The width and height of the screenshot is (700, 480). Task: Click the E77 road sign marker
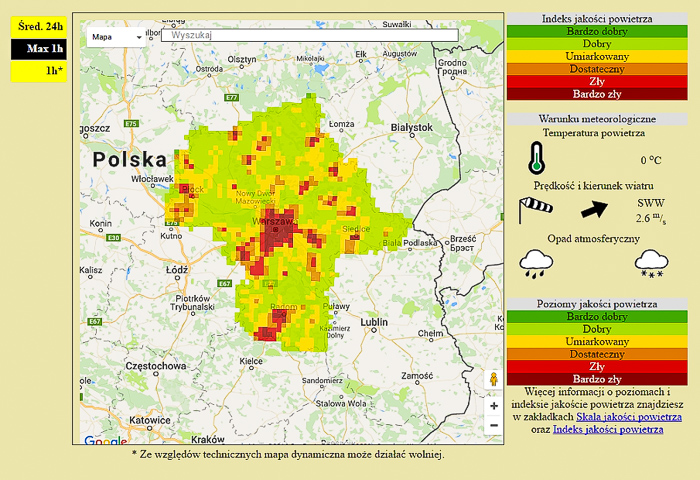coord(231,97)
